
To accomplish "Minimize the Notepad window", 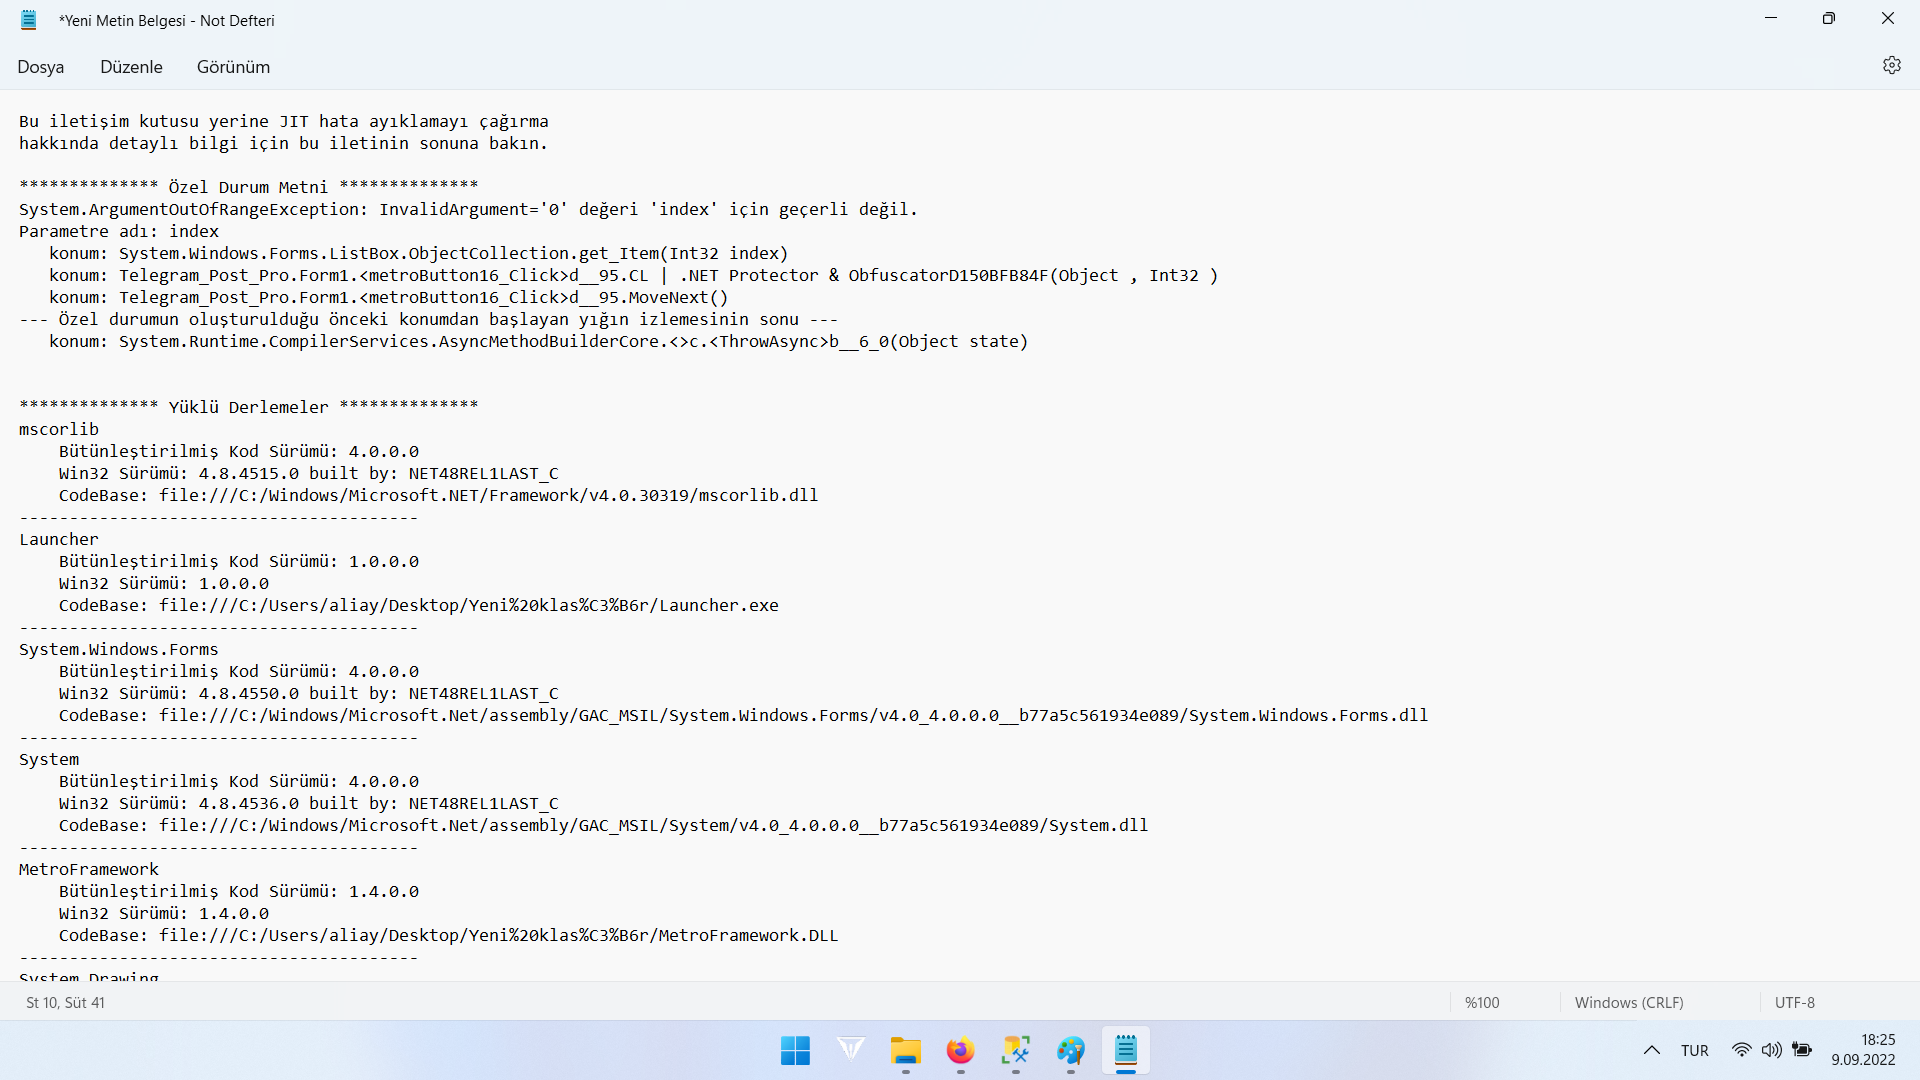I will (x=1771, y=18).
